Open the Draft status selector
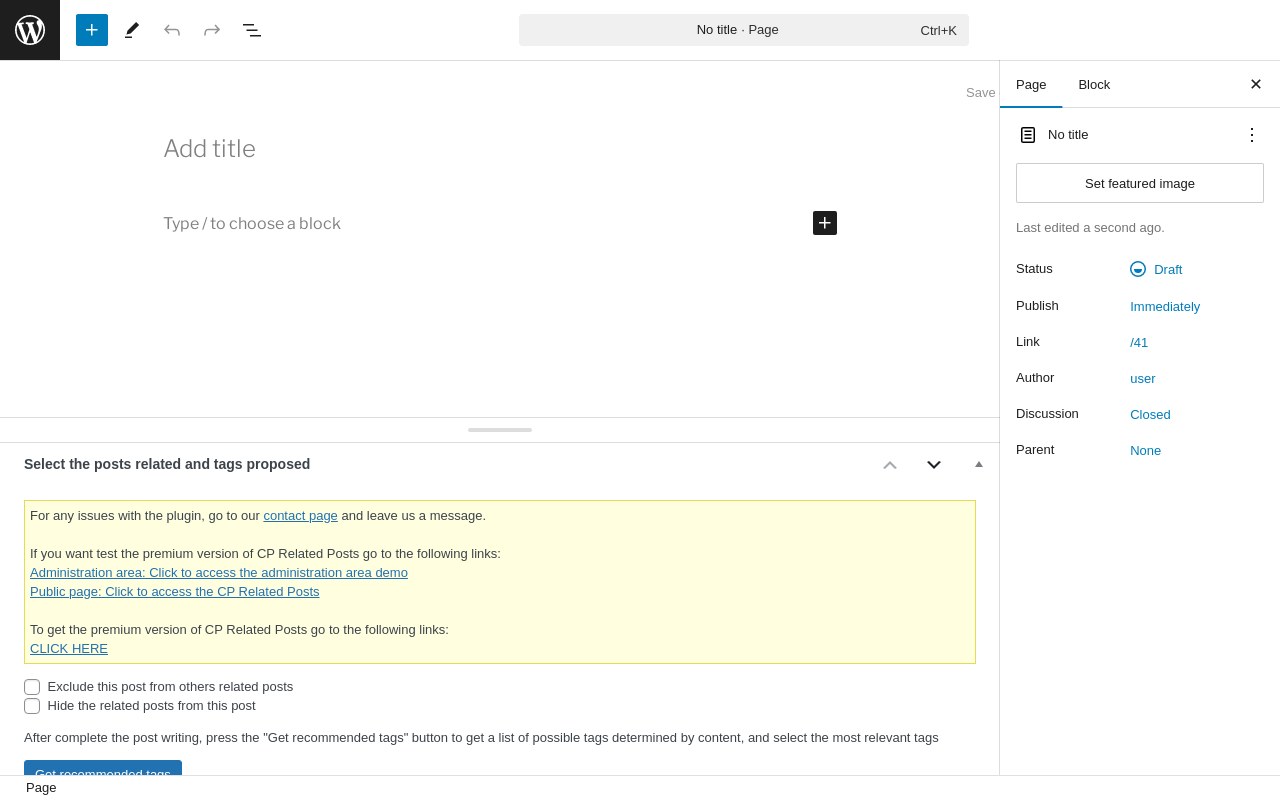 pos(1156,269)
